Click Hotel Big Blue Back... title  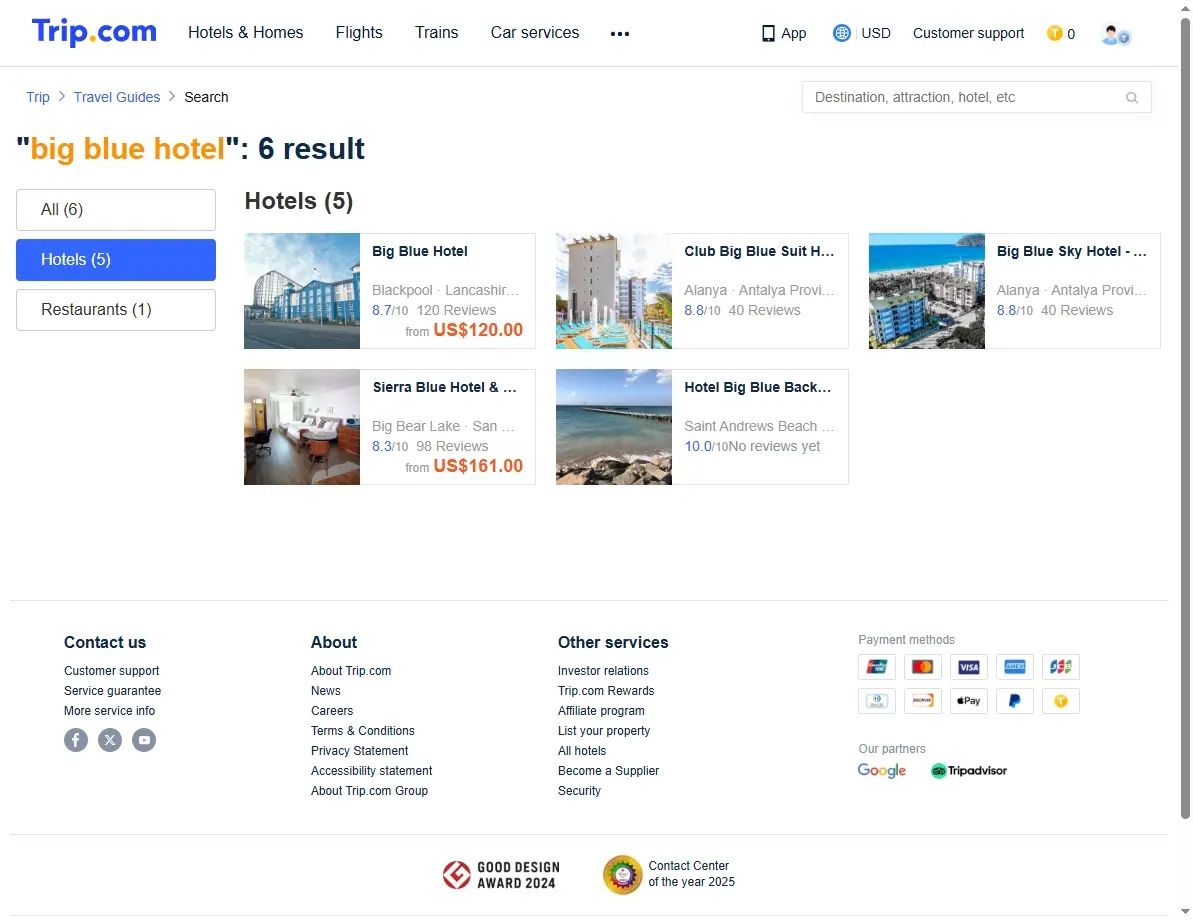[758, 388]
